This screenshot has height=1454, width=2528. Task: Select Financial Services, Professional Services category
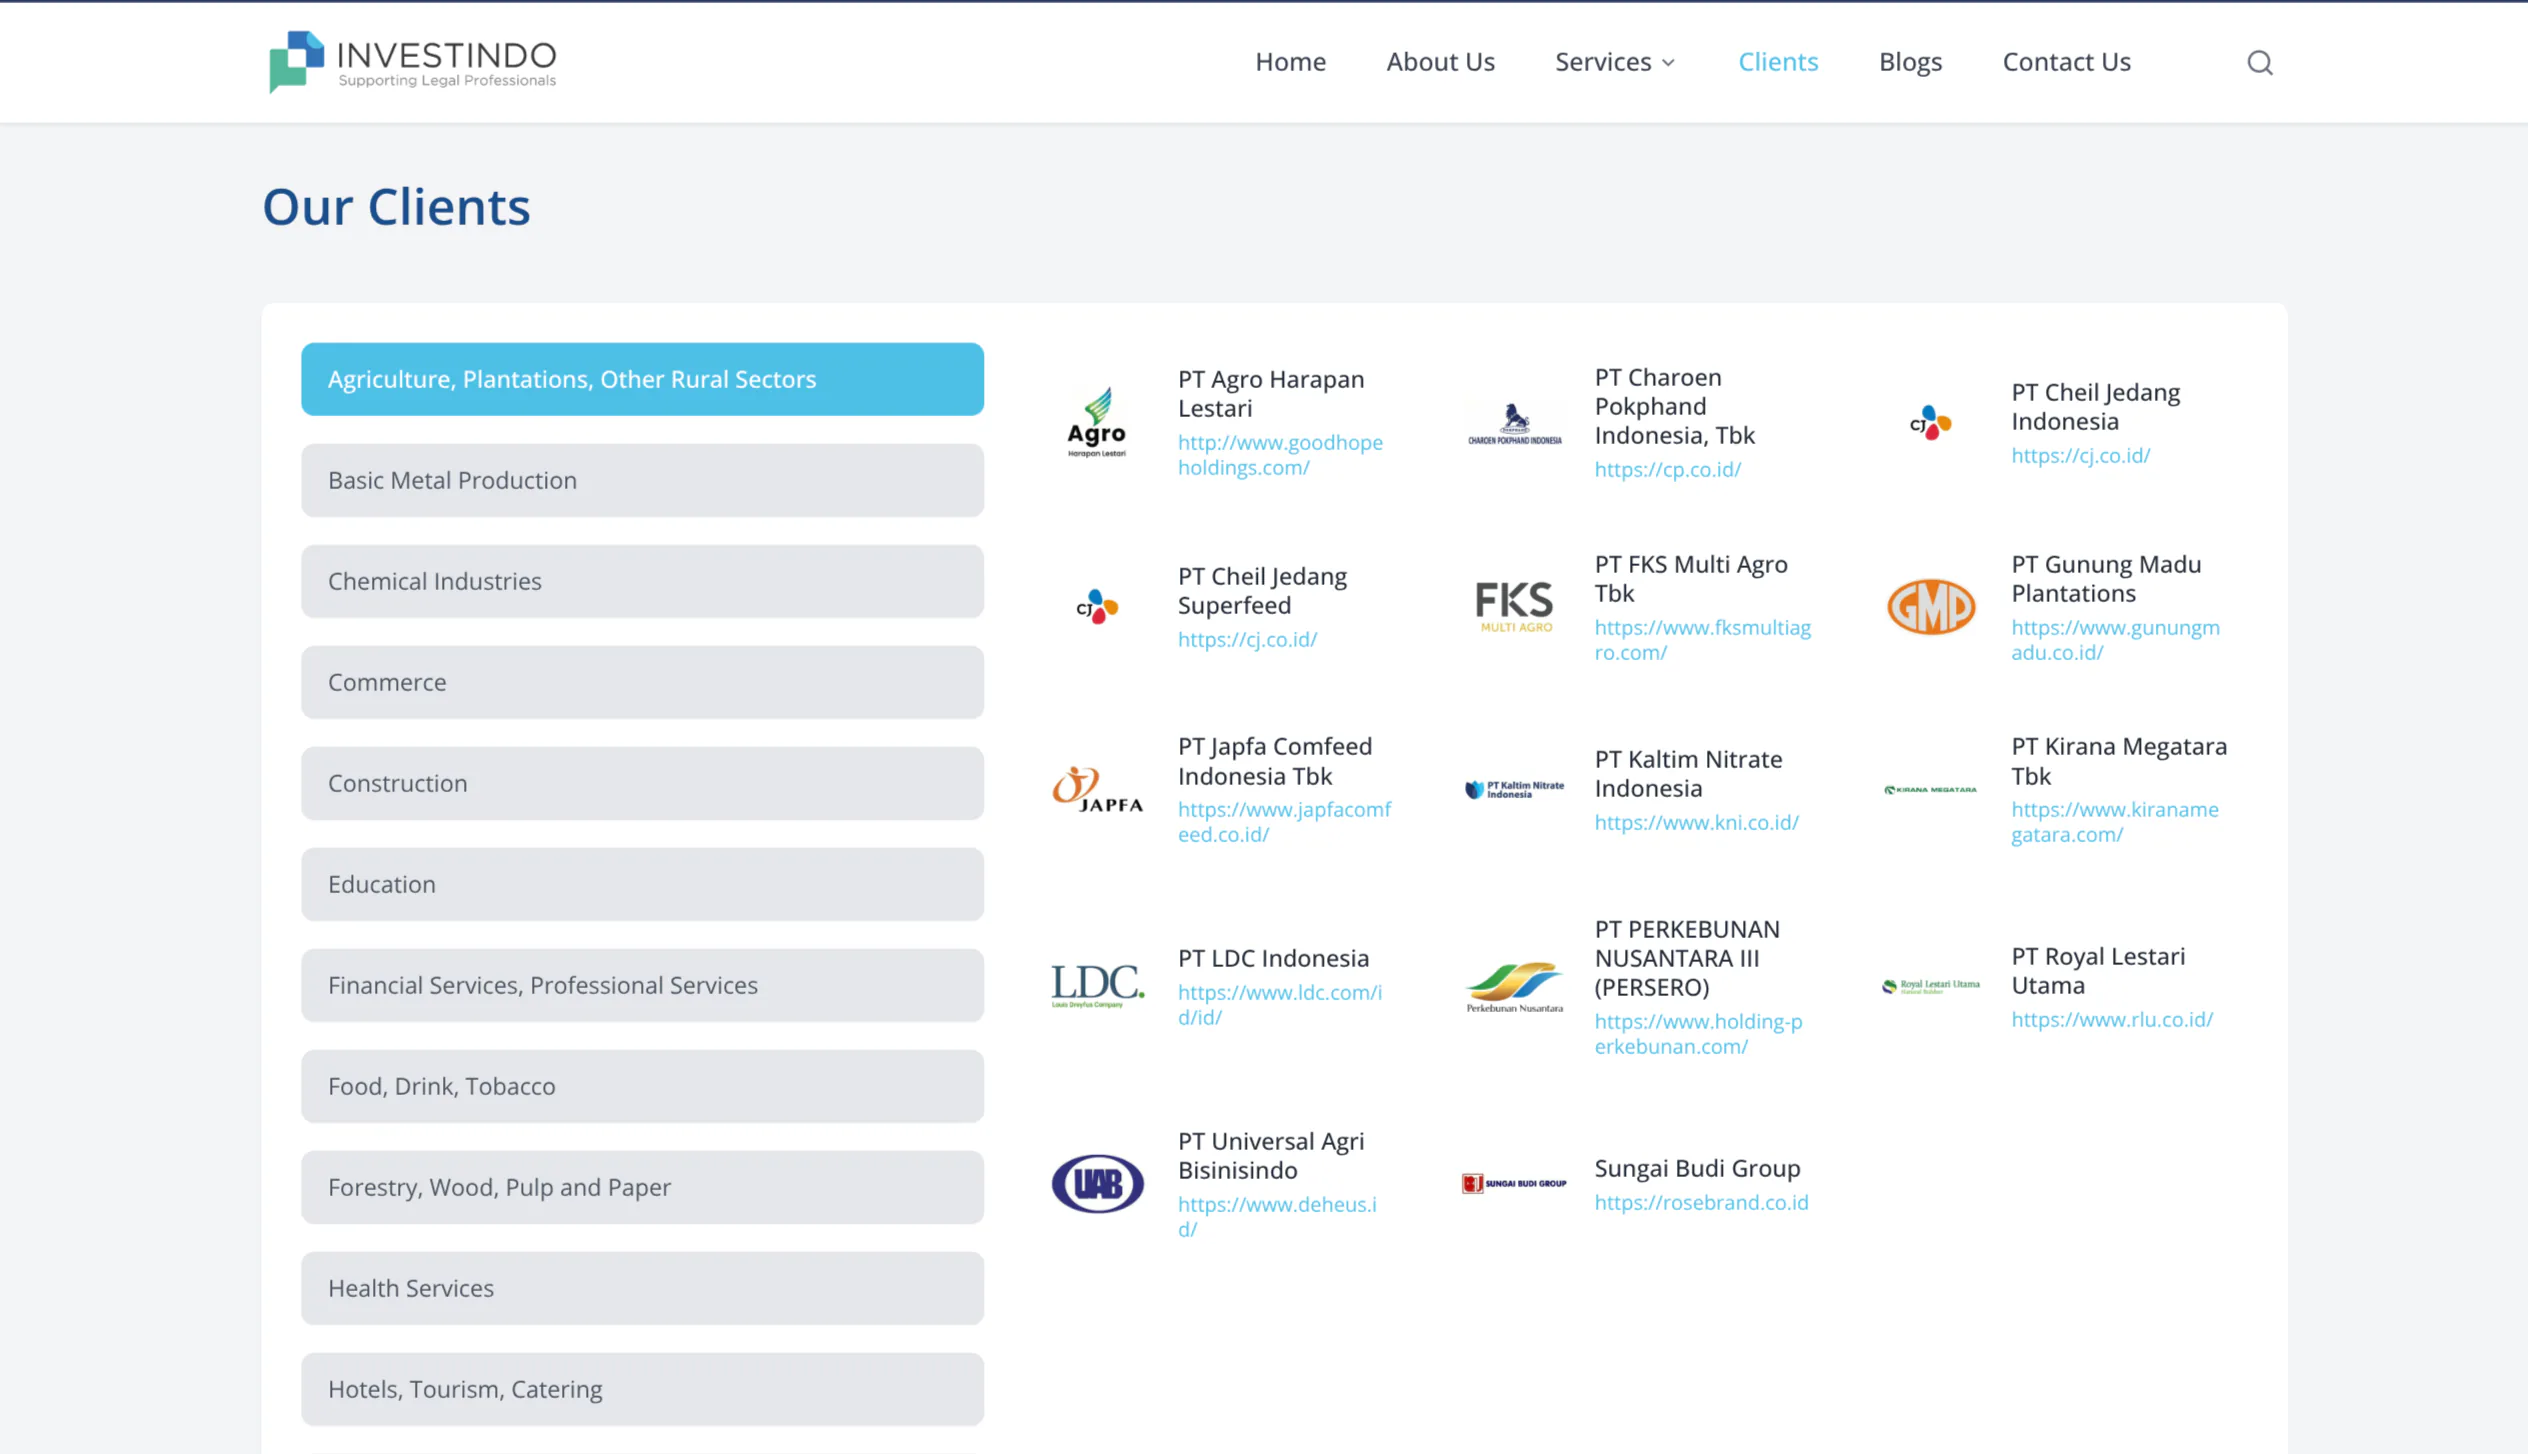point(642,985)
